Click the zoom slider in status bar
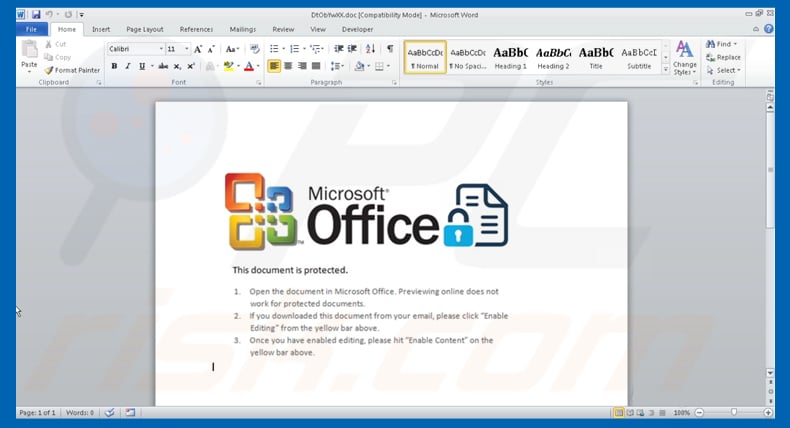The image size is (790, 428). [x=734, y=412]
